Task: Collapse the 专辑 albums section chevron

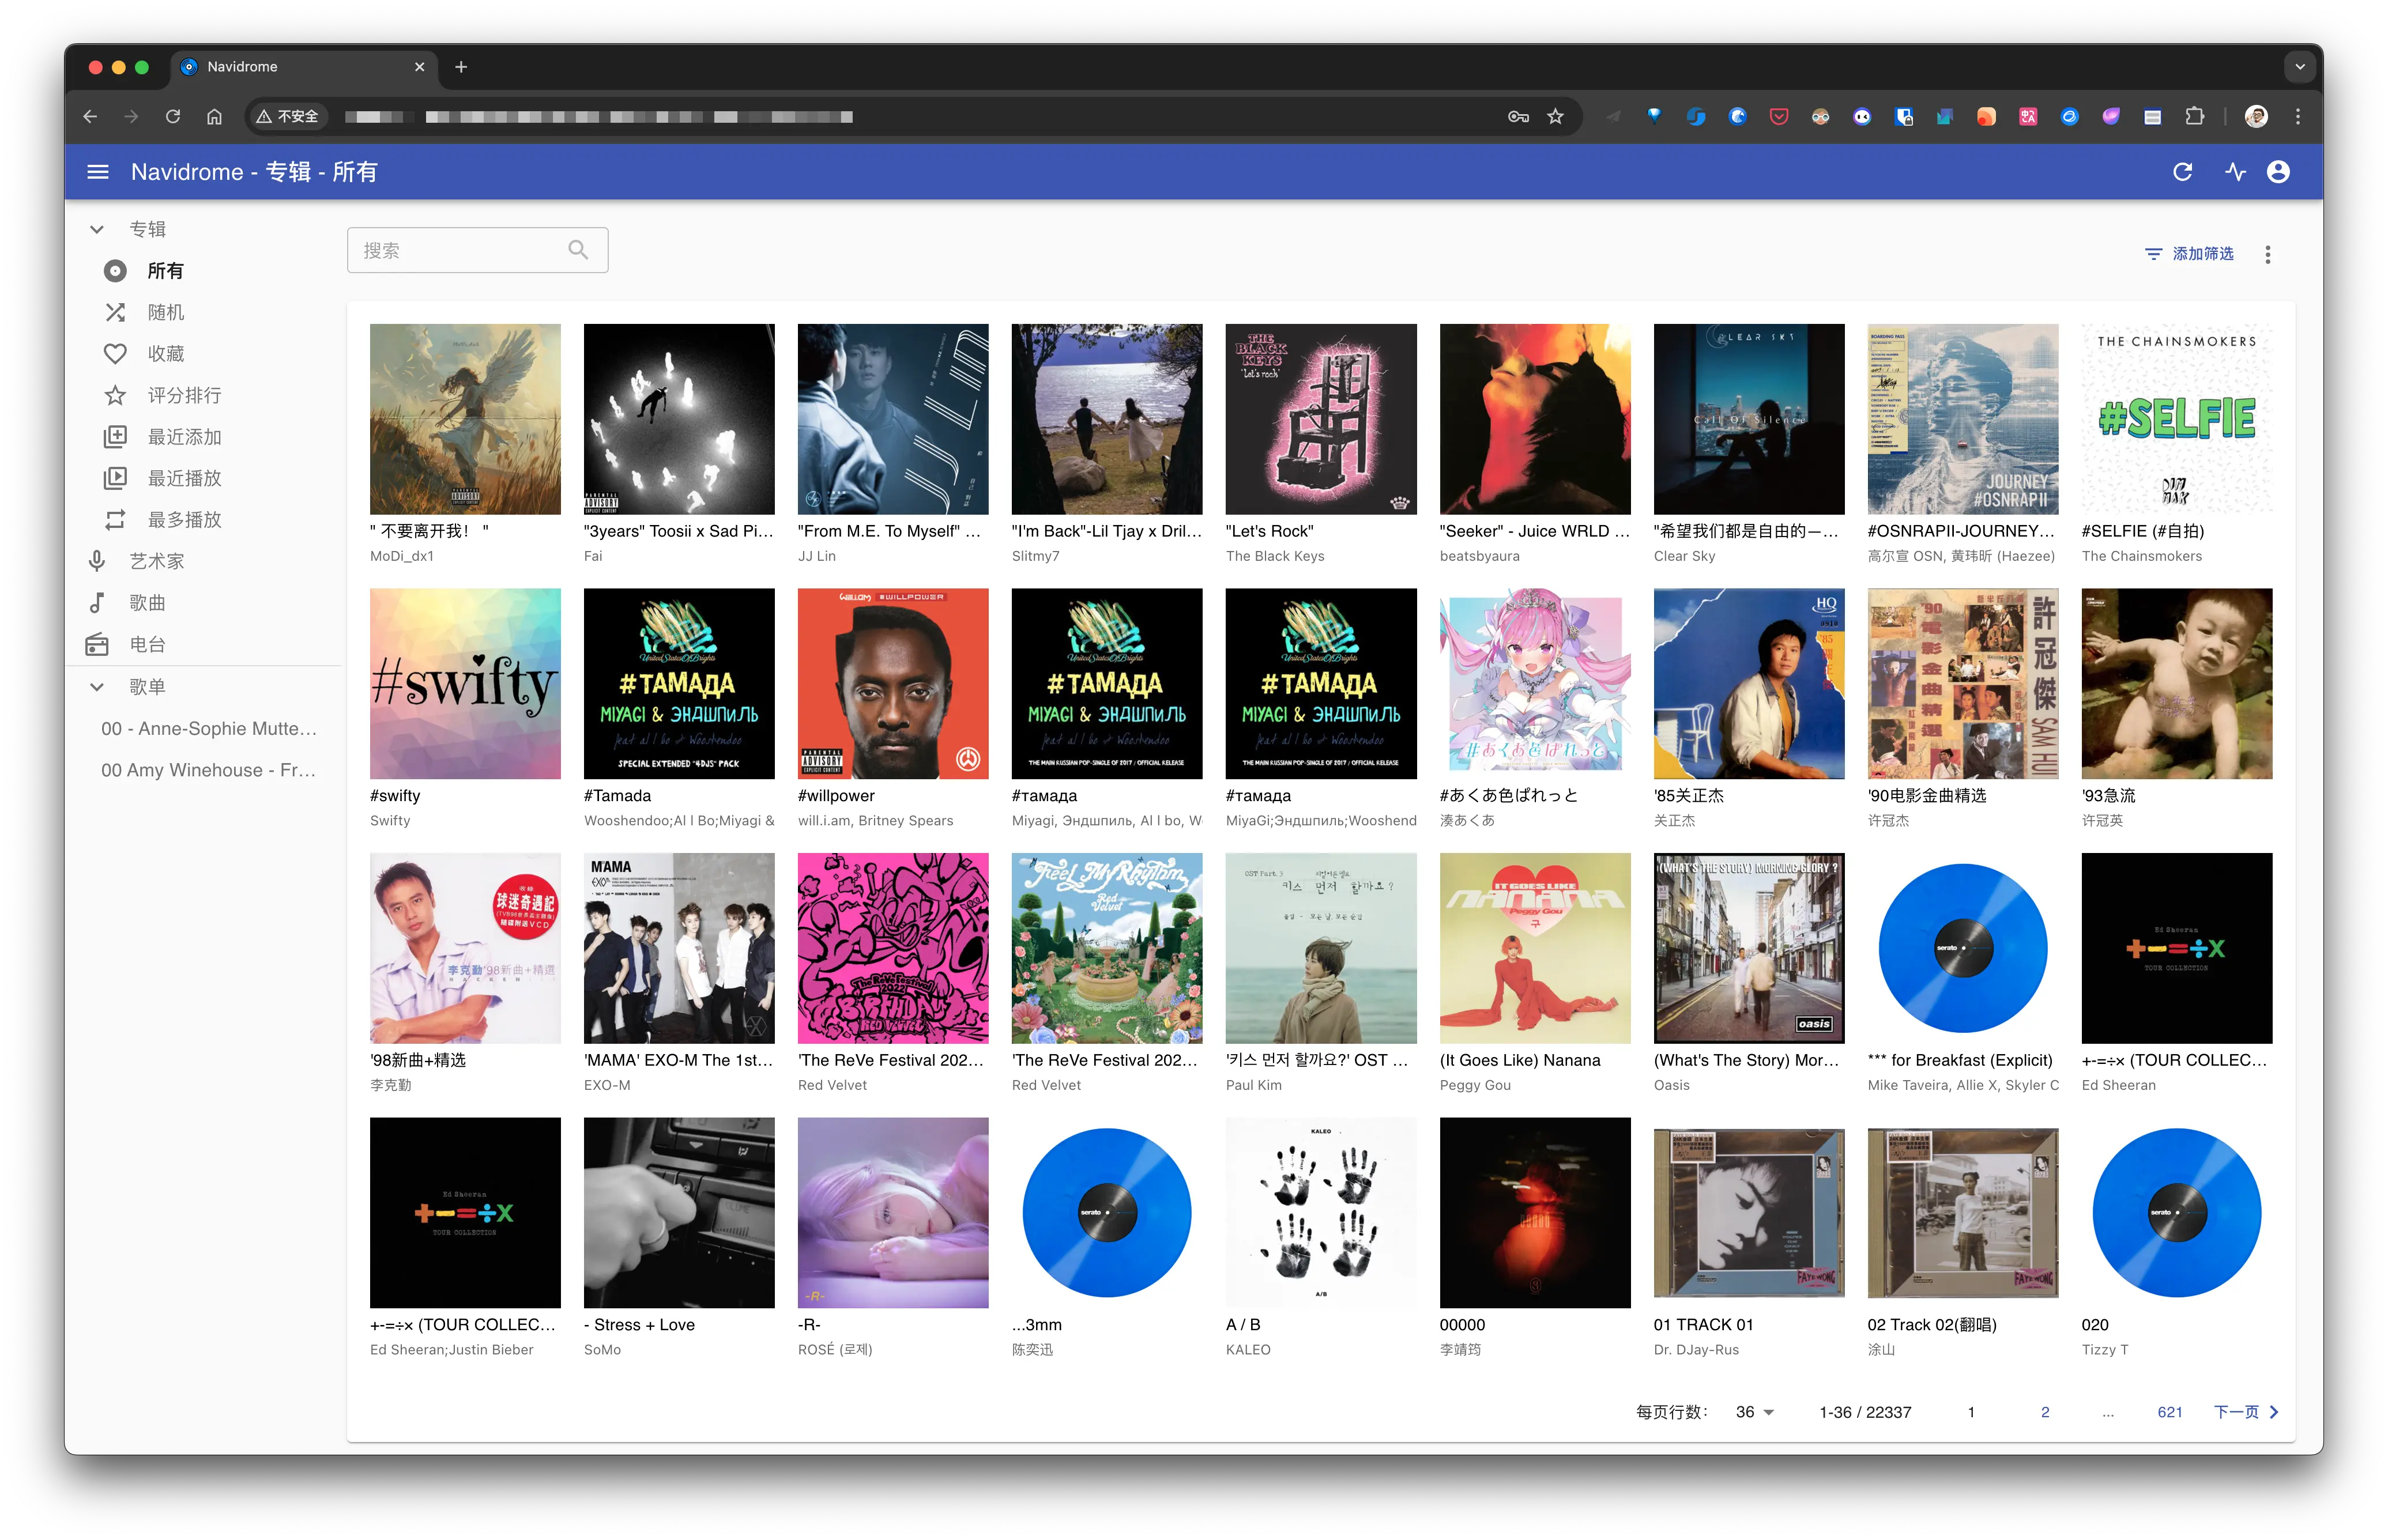Action: click(x=97, y=229)
